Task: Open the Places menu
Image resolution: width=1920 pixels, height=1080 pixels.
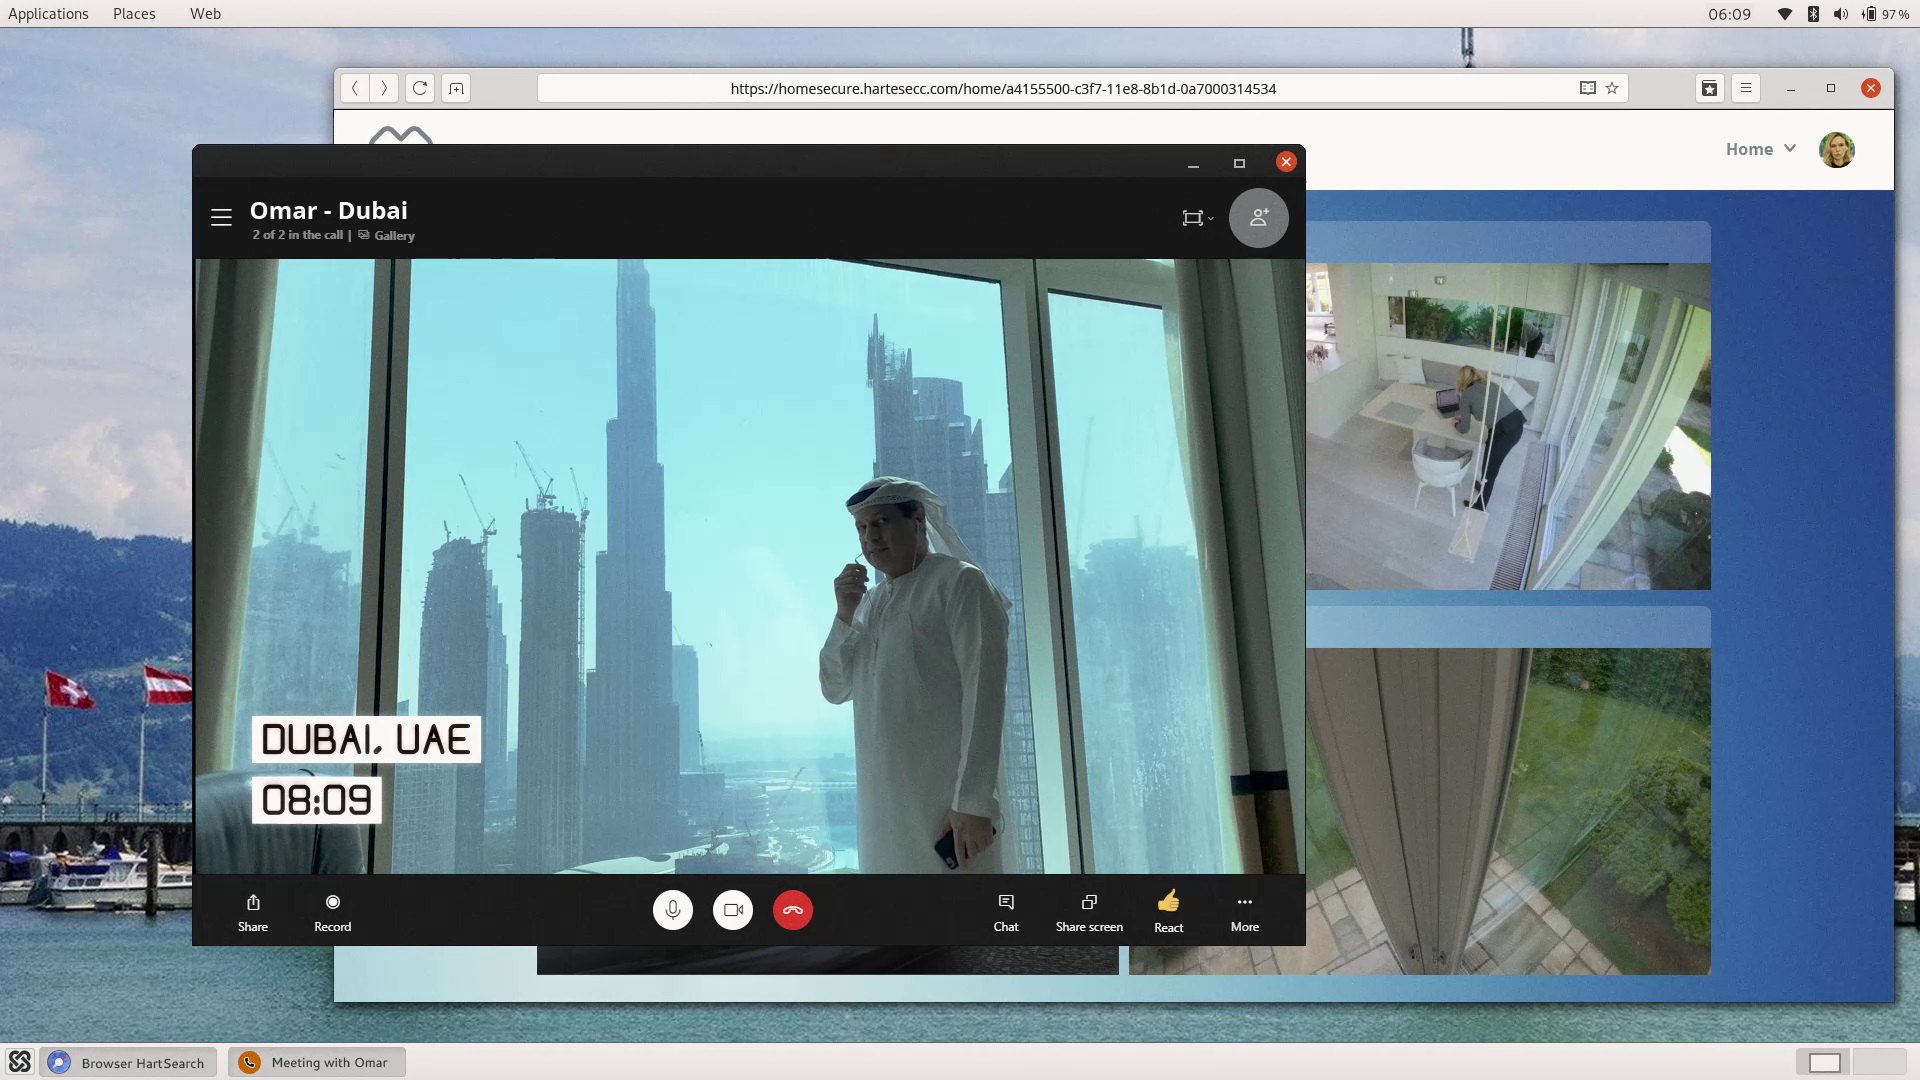Action: (x=134, y=14)
